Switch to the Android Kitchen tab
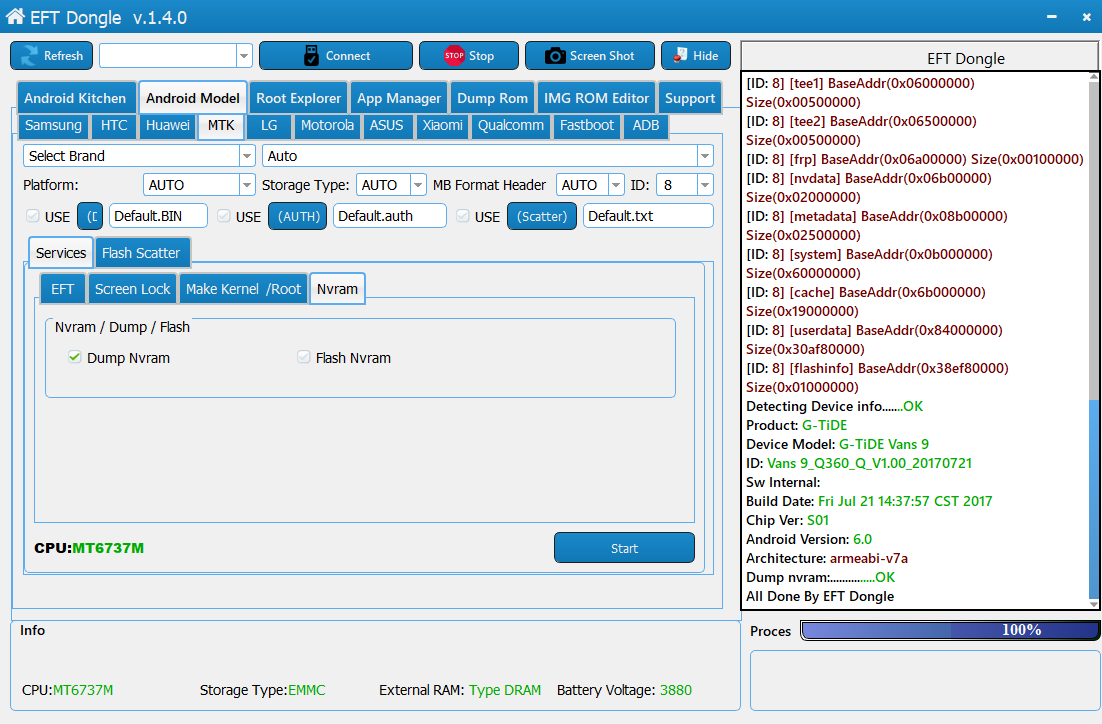 point(75,98)
